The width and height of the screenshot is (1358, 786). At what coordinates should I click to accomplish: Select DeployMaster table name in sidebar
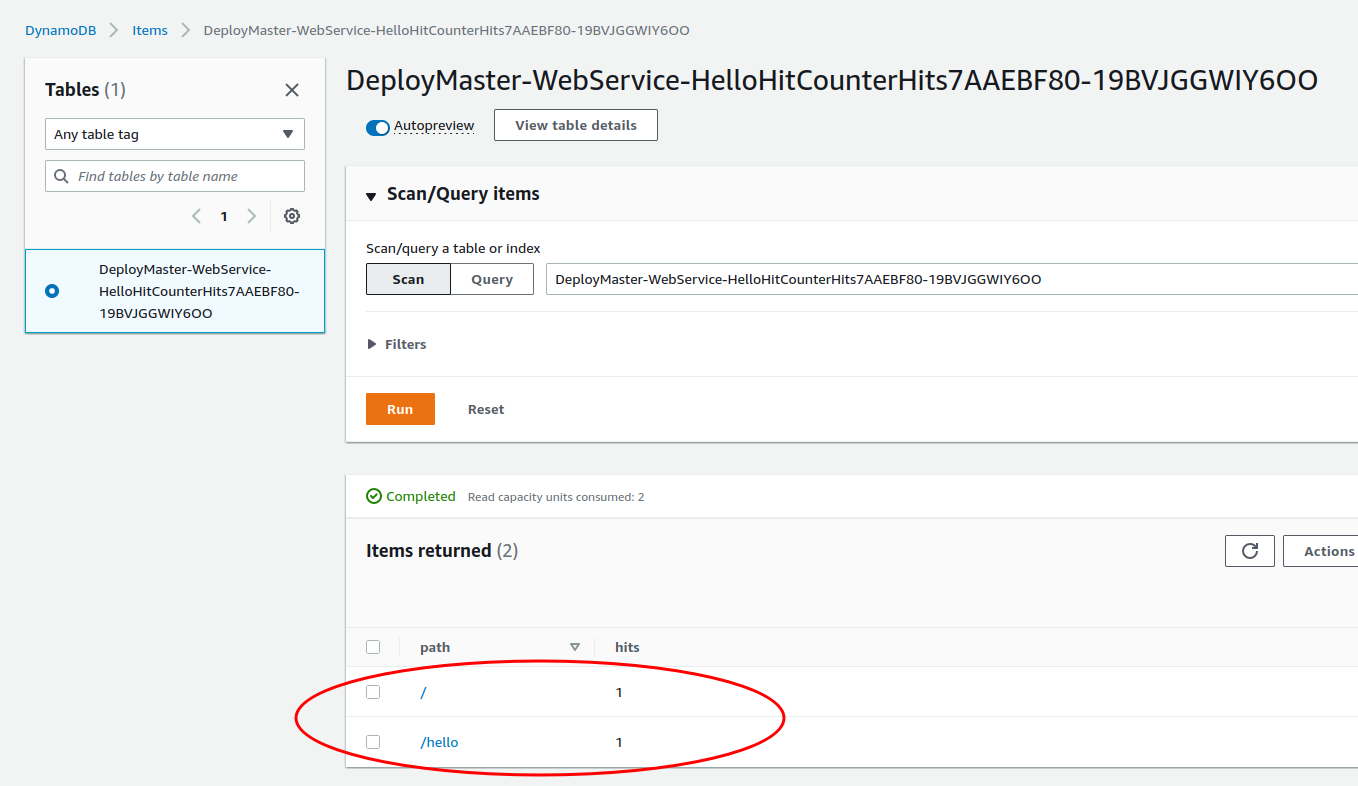199,291
